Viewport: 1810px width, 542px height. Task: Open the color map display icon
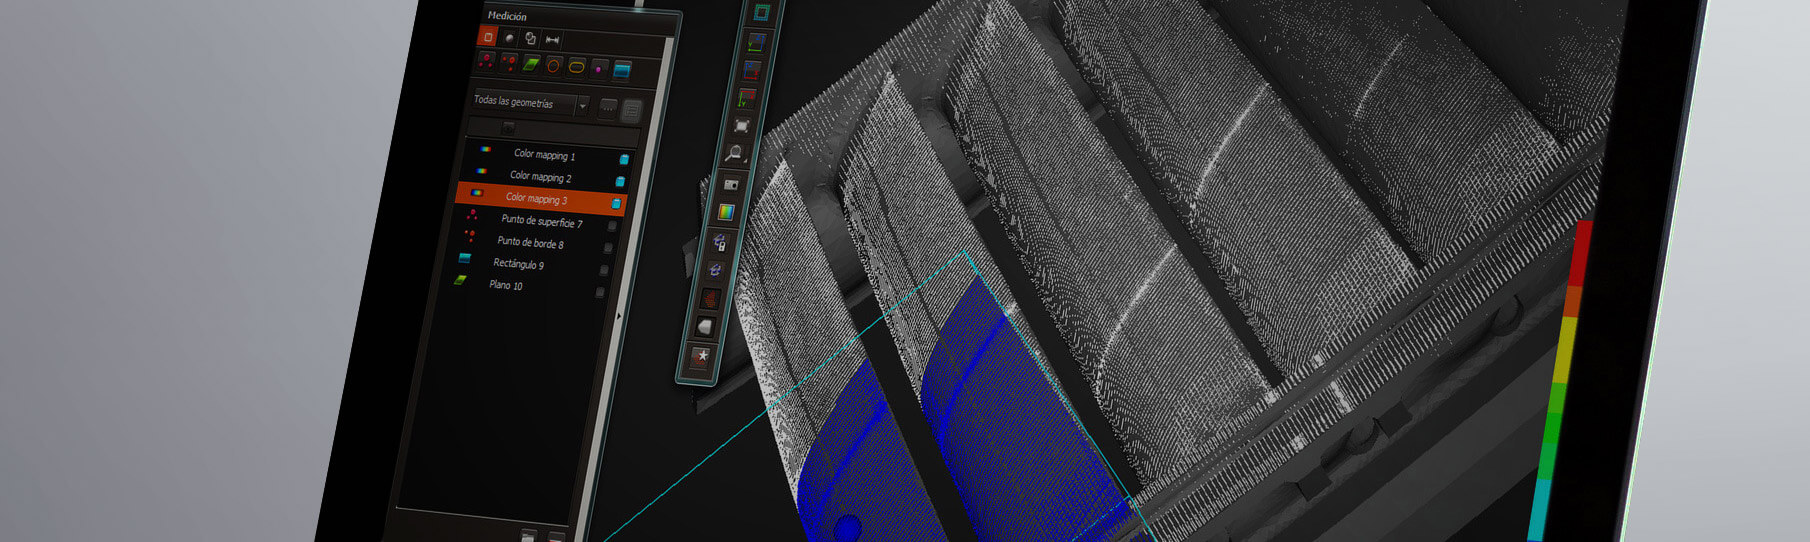tap(727, 212)
